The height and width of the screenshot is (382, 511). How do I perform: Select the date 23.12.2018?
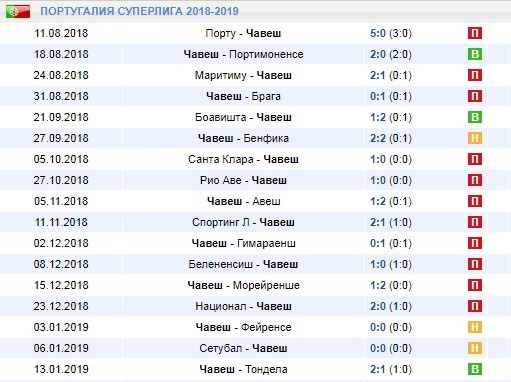coord(61,306)
